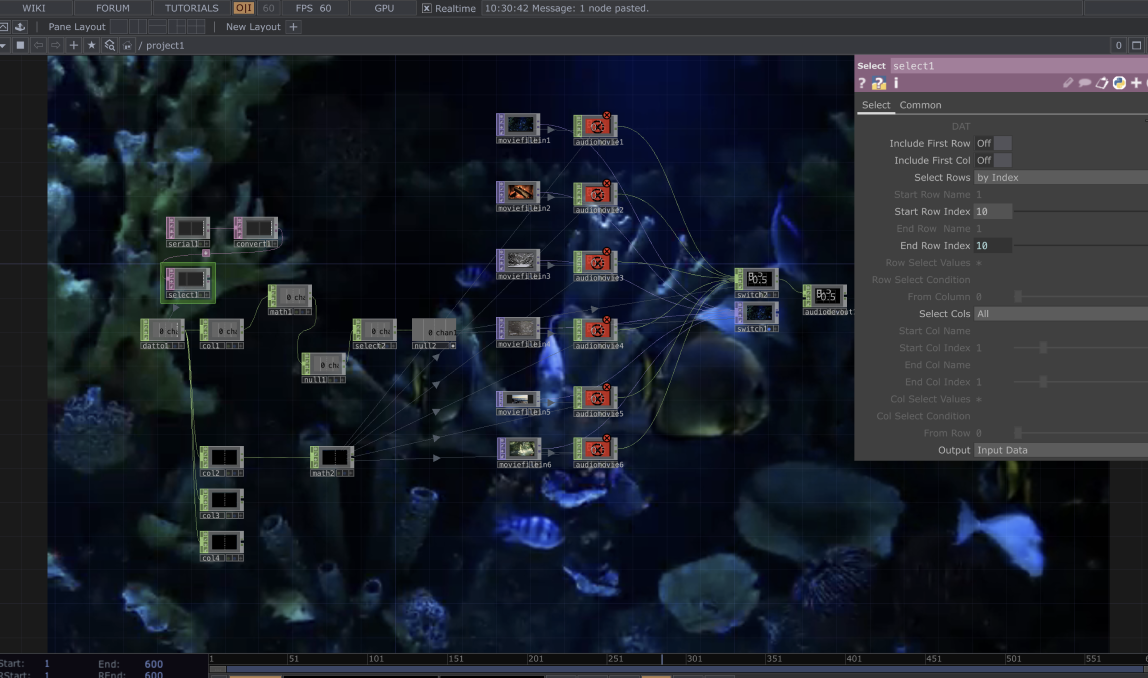Adjust the End Col Index slider
The height and width of the screenshot is (678, 1148).
1044,381
